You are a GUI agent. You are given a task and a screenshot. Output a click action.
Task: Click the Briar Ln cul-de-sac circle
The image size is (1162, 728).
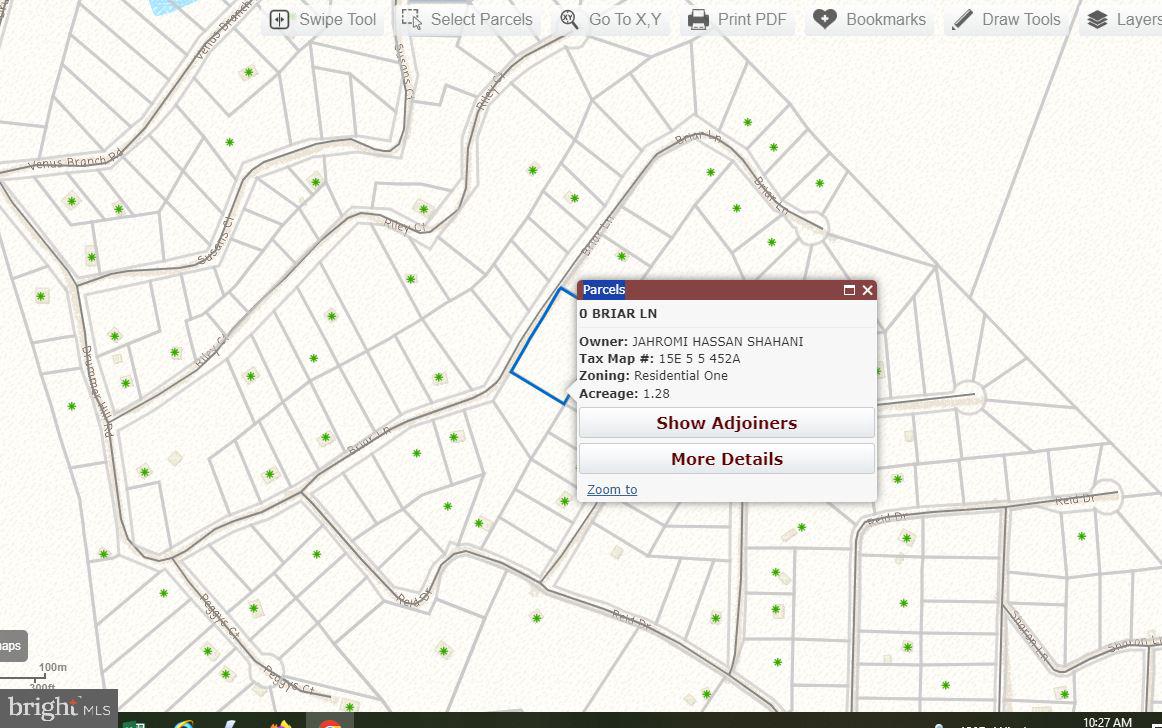(x=809, y=227)
